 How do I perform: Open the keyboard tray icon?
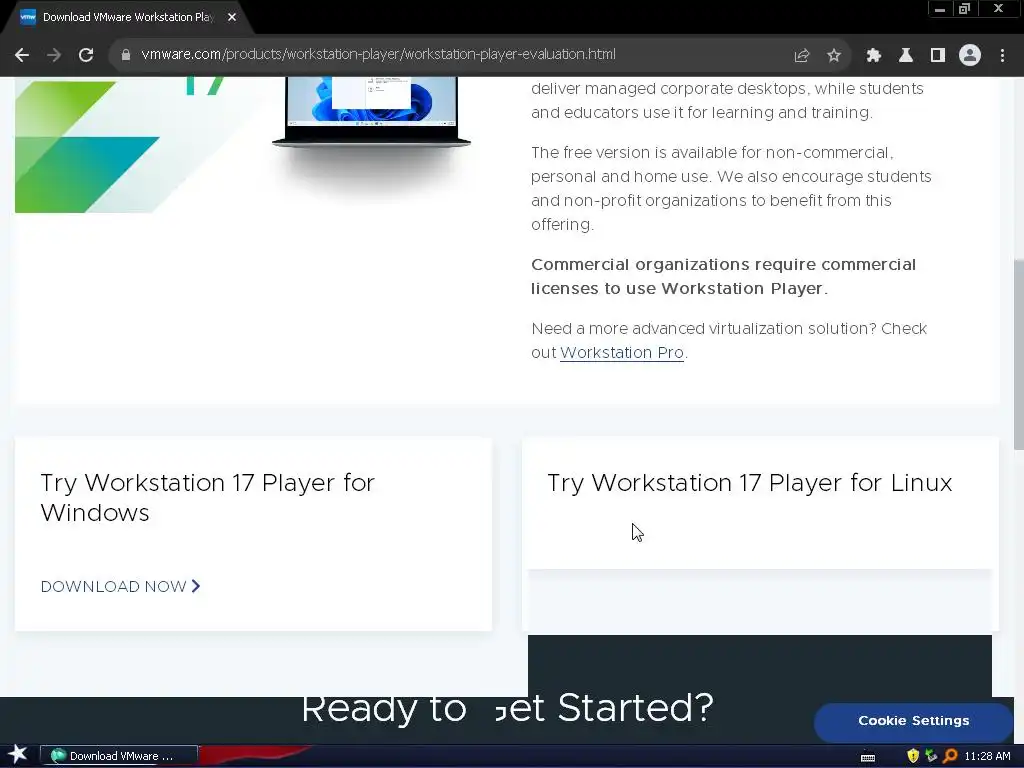coord(868,757)
